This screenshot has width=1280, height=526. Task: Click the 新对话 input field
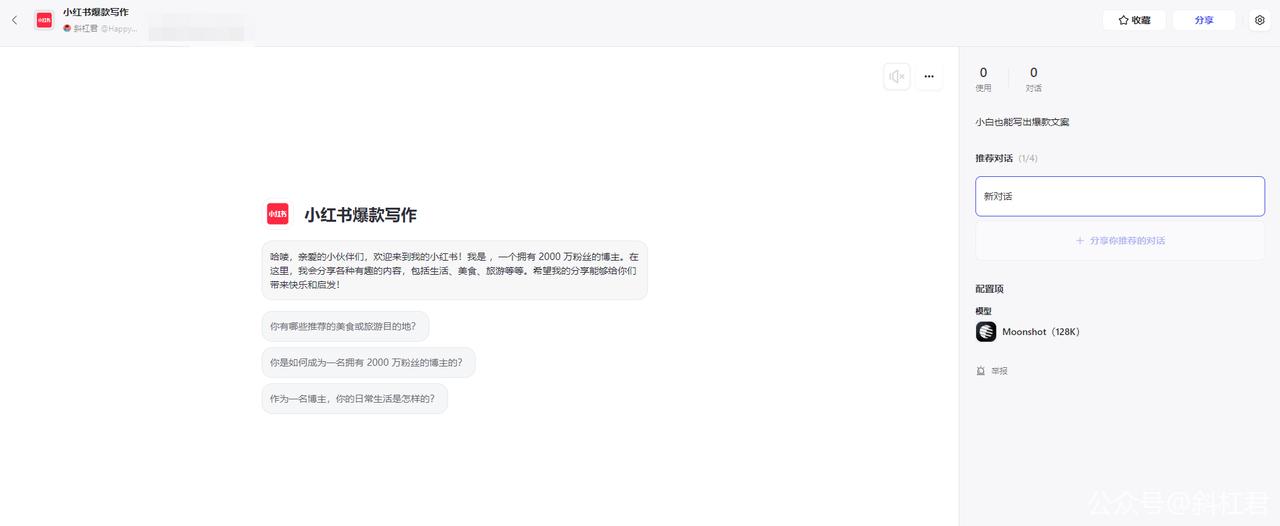pos(1120,196)
